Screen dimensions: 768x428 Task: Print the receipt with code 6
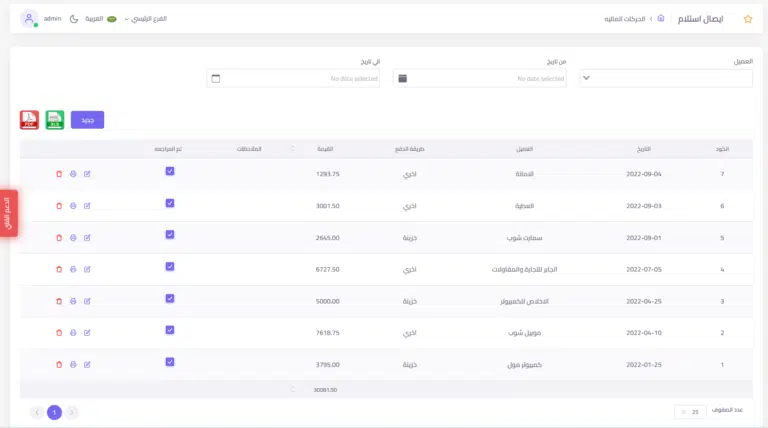(x=73, y=206)
